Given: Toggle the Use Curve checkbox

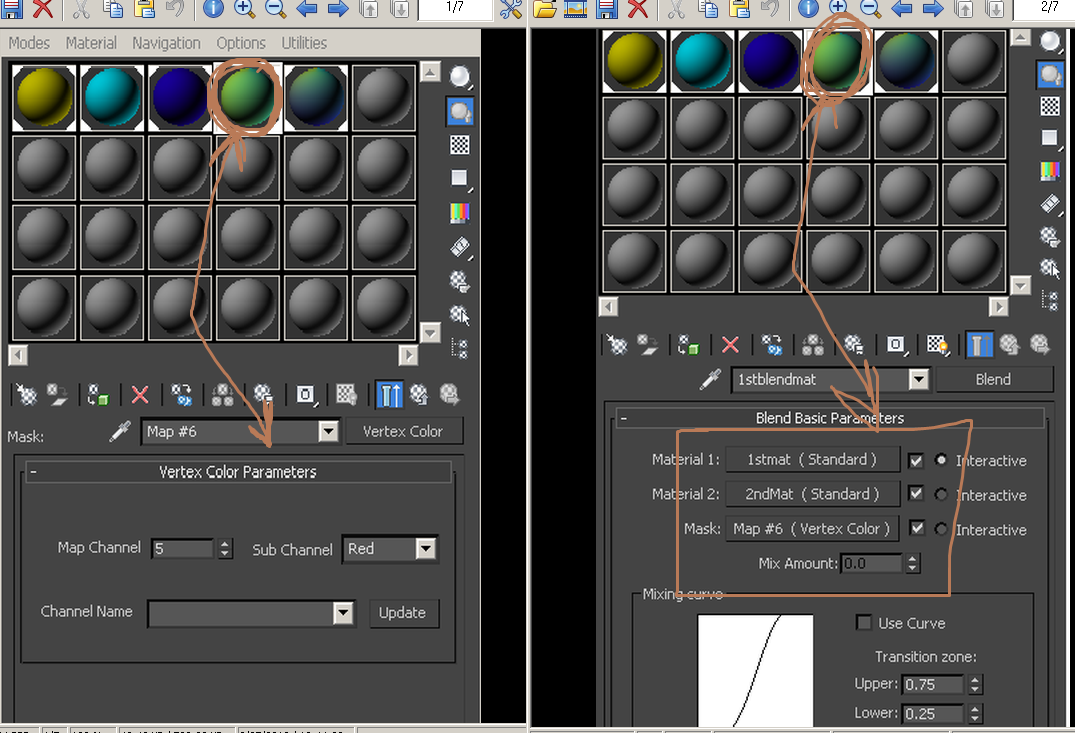Looking at the screenshot, I should tap(864, 623).
